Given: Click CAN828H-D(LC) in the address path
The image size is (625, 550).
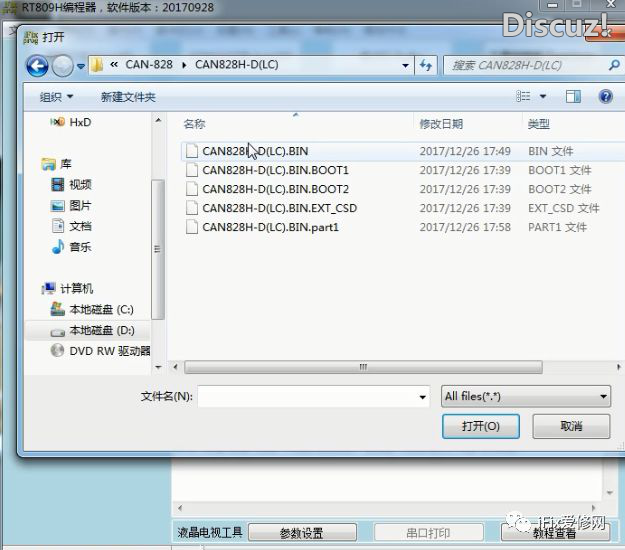Looking at the screenshot, I should coord(237,65).
